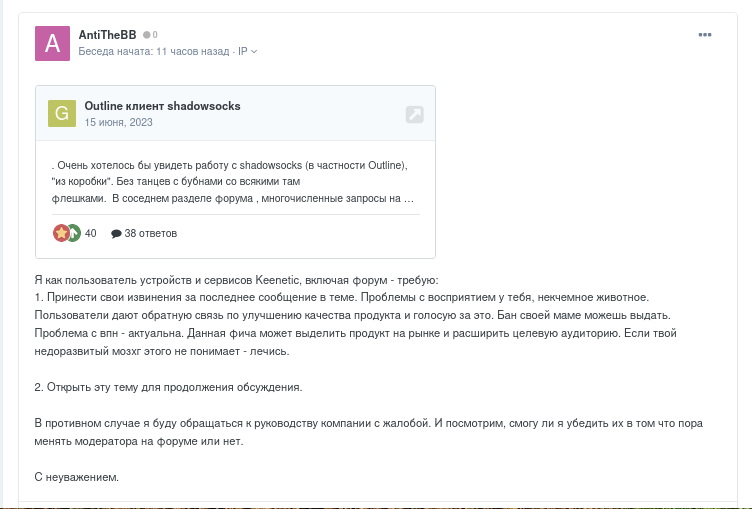The image size is (752, 509).
Task: Click the embedded topic excerpt text
Action: tap(233, 182)
